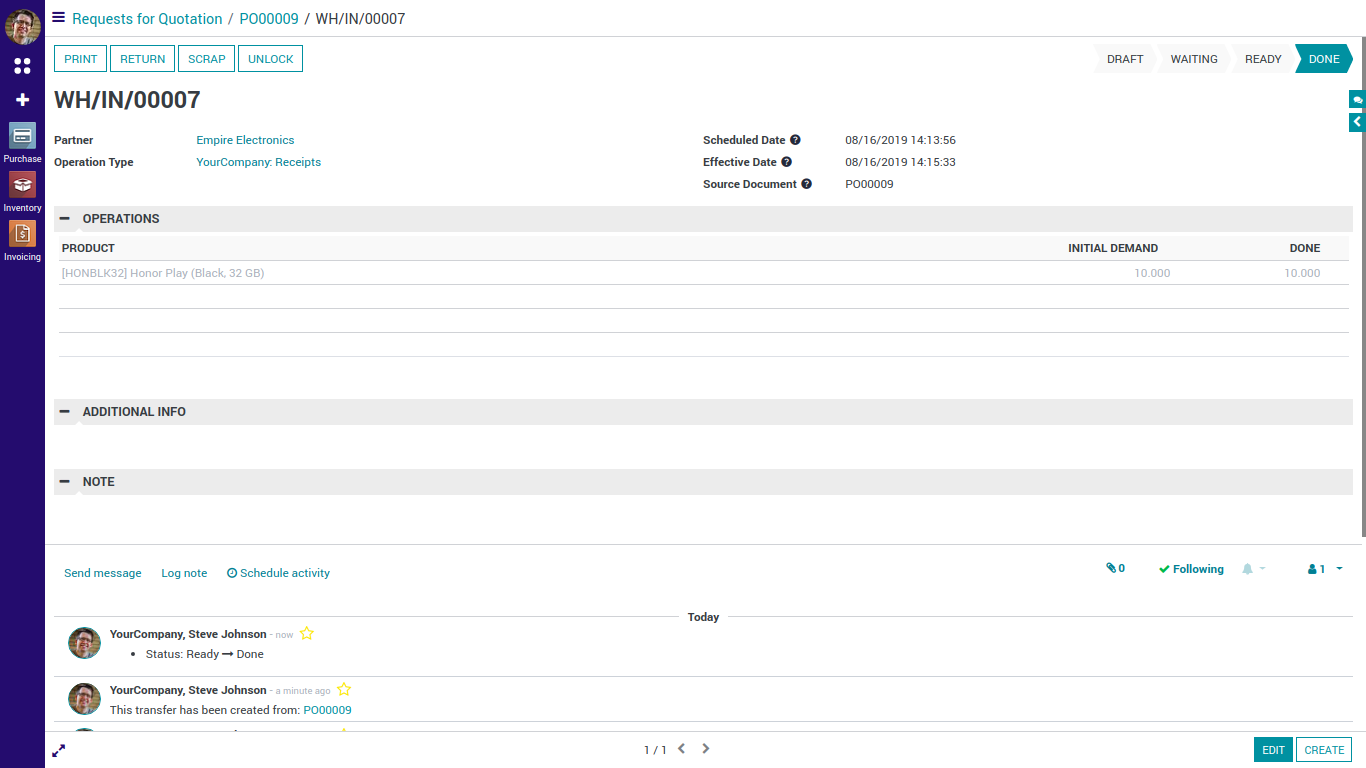This screenshot has height=768, width=1366.
Task: Click the fullscreen expand arrows icon
Action: coord(59,750)
